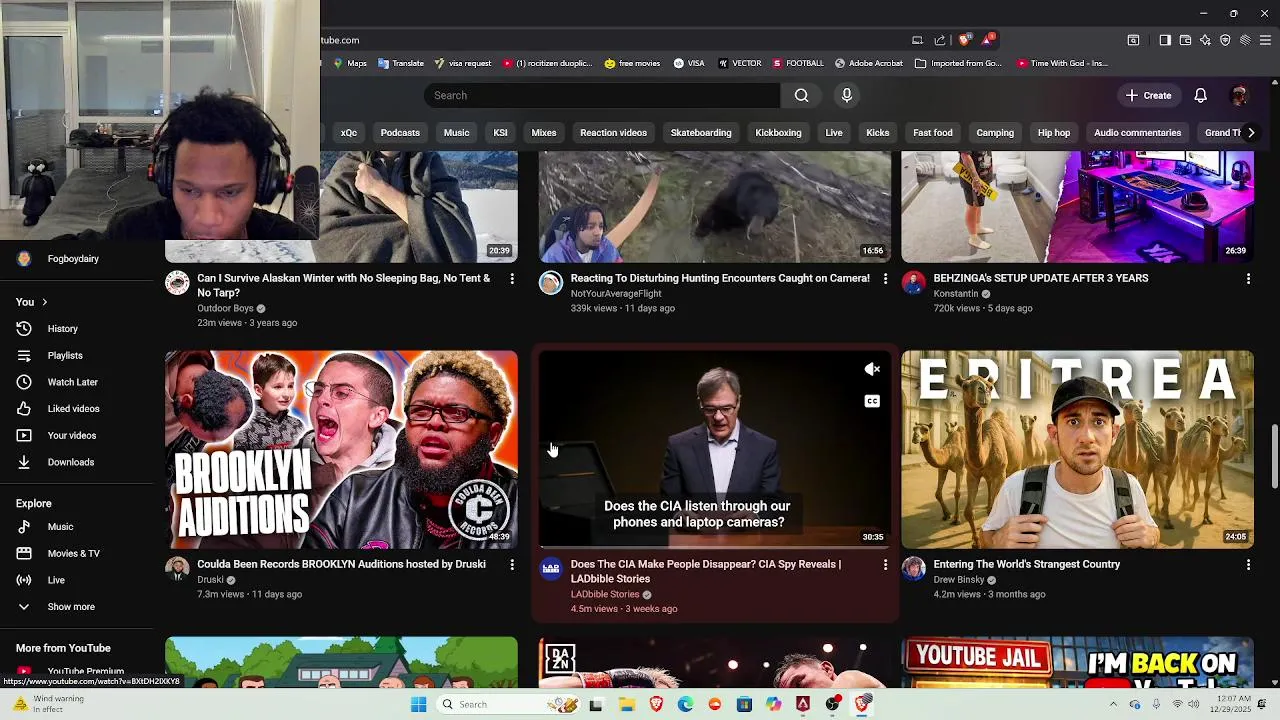The height and width of the screenshot is (720, 1280).
Task: Select the Hip hop filter chip
Action: pos(1054,133)
